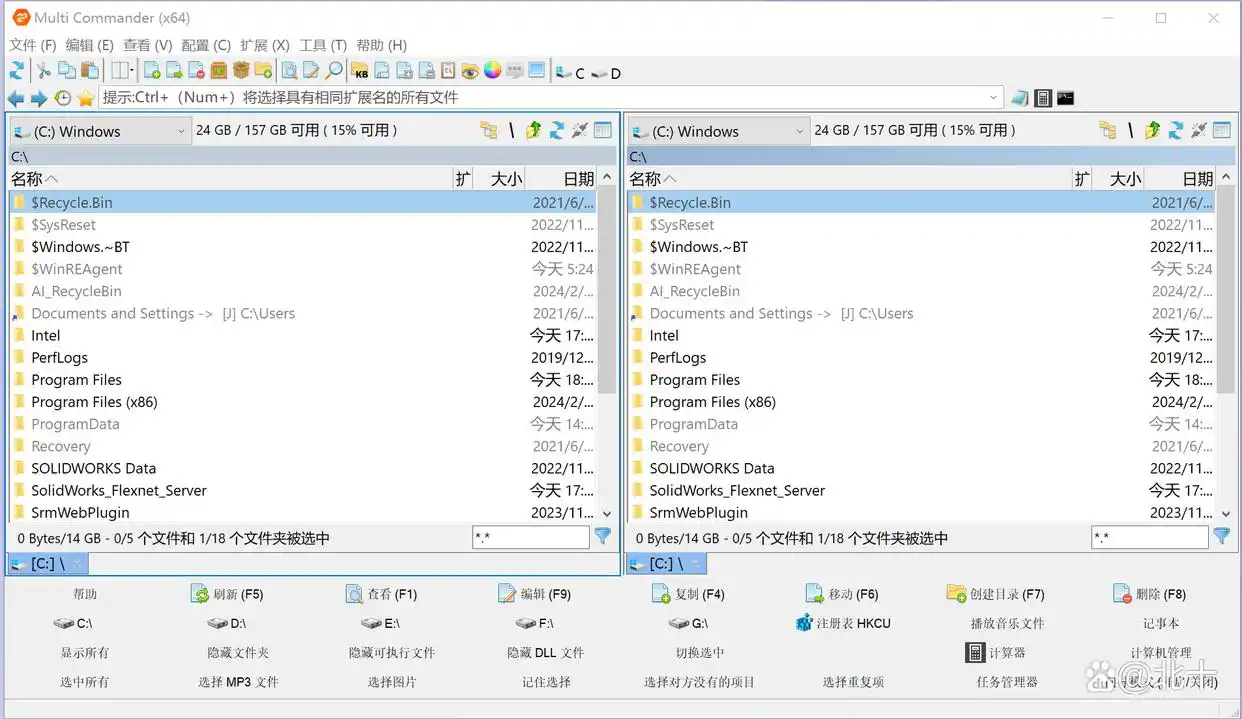The height and width of the screenshot is (719, 1242).
Task: Refresh the right panel with its arrows icon
Action: [x=1175, y=130]
